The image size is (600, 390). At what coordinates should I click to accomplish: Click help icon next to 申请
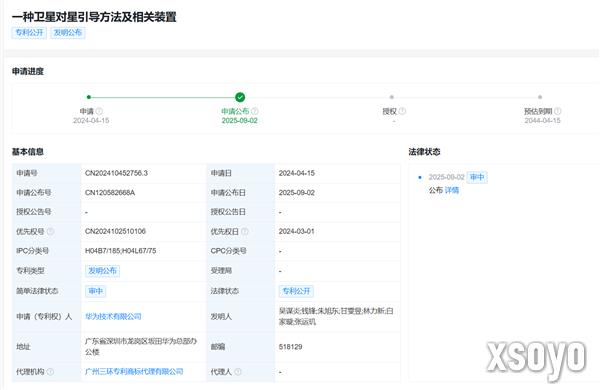pyautogui.click(x=99, y=111)
